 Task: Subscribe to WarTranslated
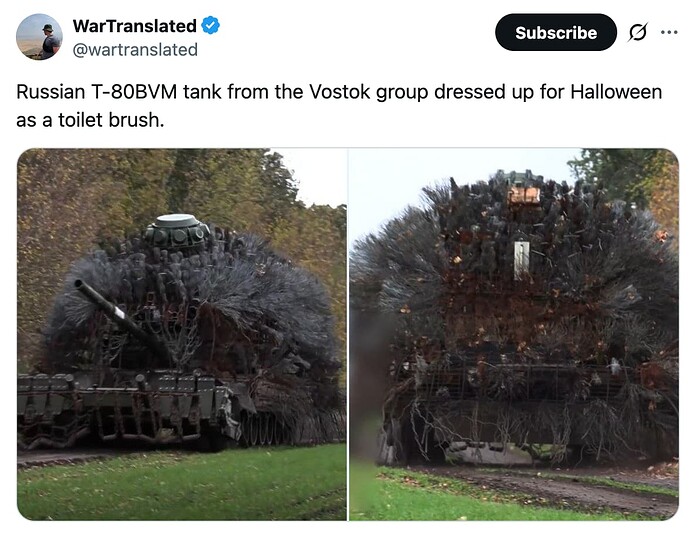click(x=556, y=33)
